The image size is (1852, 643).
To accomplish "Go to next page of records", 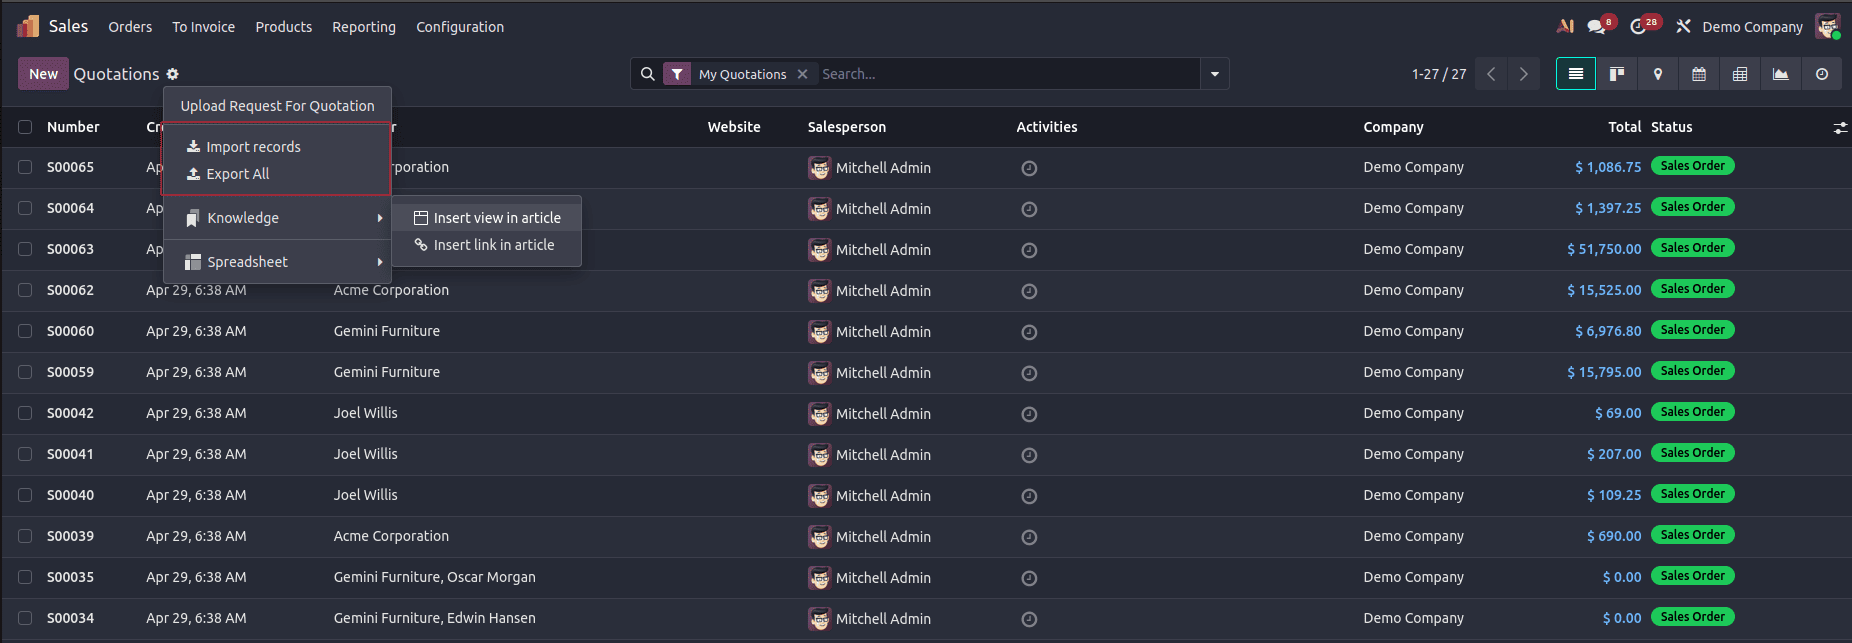I will [x=1523, y=74].
